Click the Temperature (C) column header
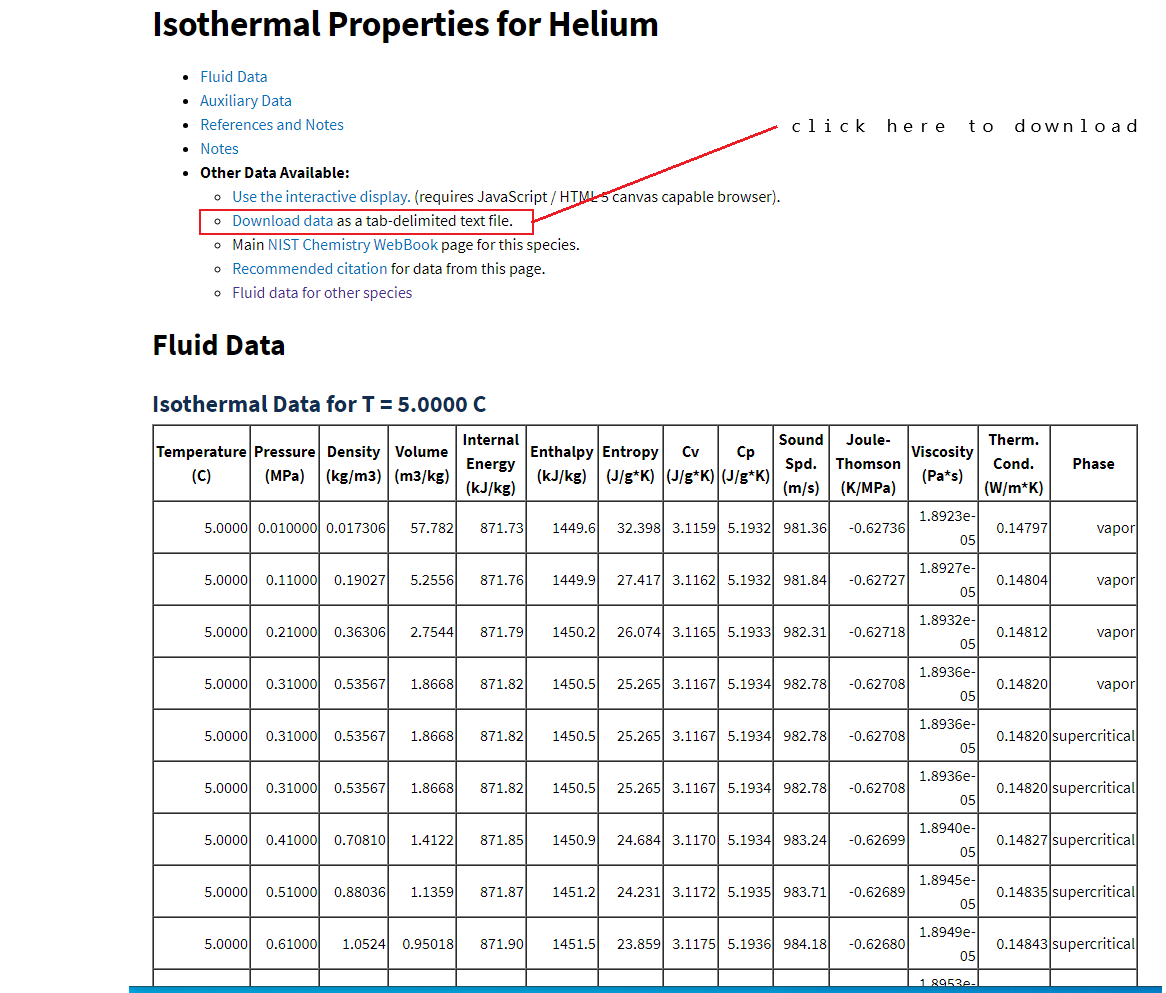 202,463
